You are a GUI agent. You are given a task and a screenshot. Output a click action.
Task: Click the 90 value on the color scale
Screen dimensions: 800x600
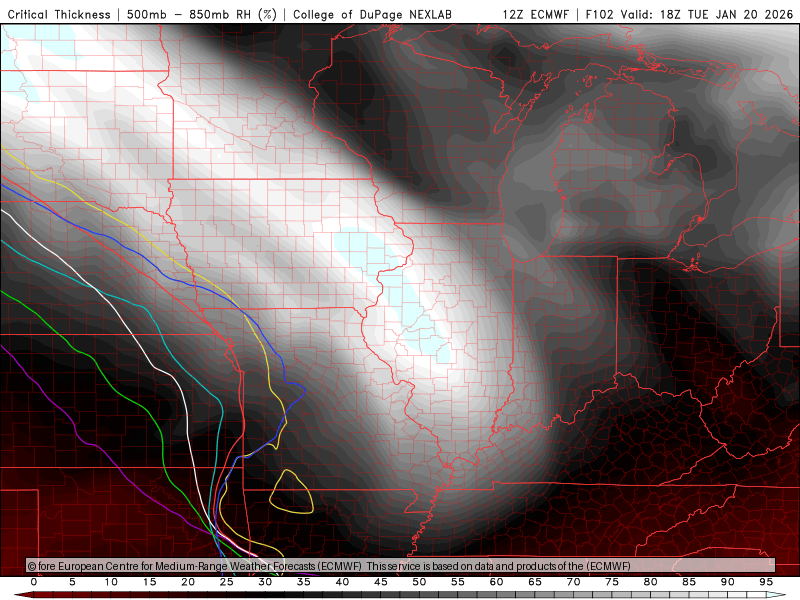click(x=727, y=582)
